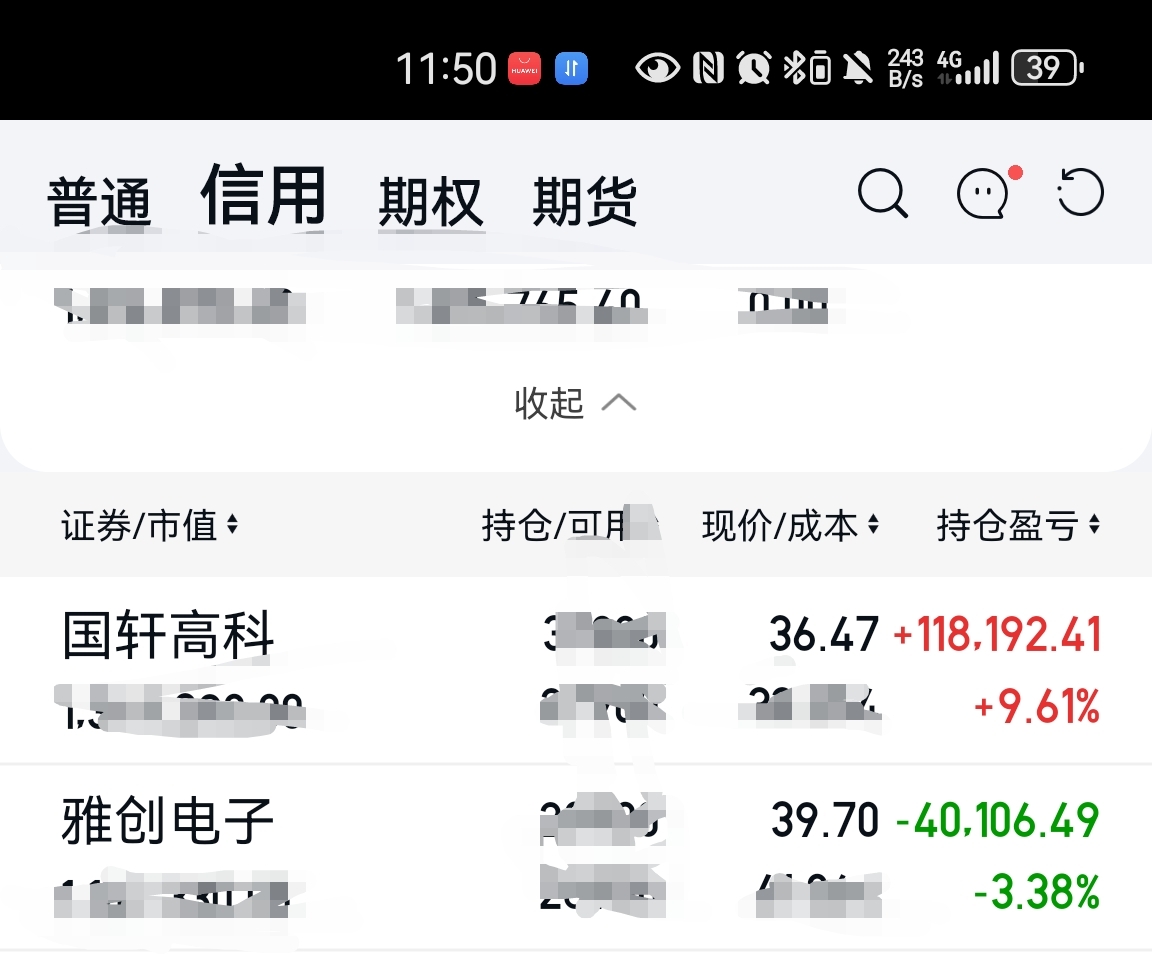Tap the 持仓/可用 column header
This screenshot has height=963, width=1152.
click(x=570, y=525)
